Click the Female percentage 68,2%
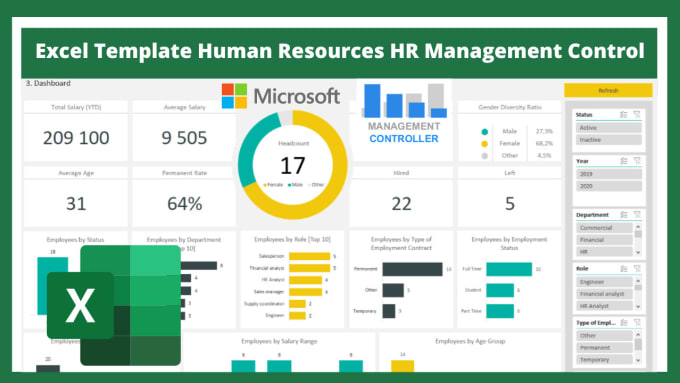680x383 pixels. pyautogui.click(x=544, y=143)
